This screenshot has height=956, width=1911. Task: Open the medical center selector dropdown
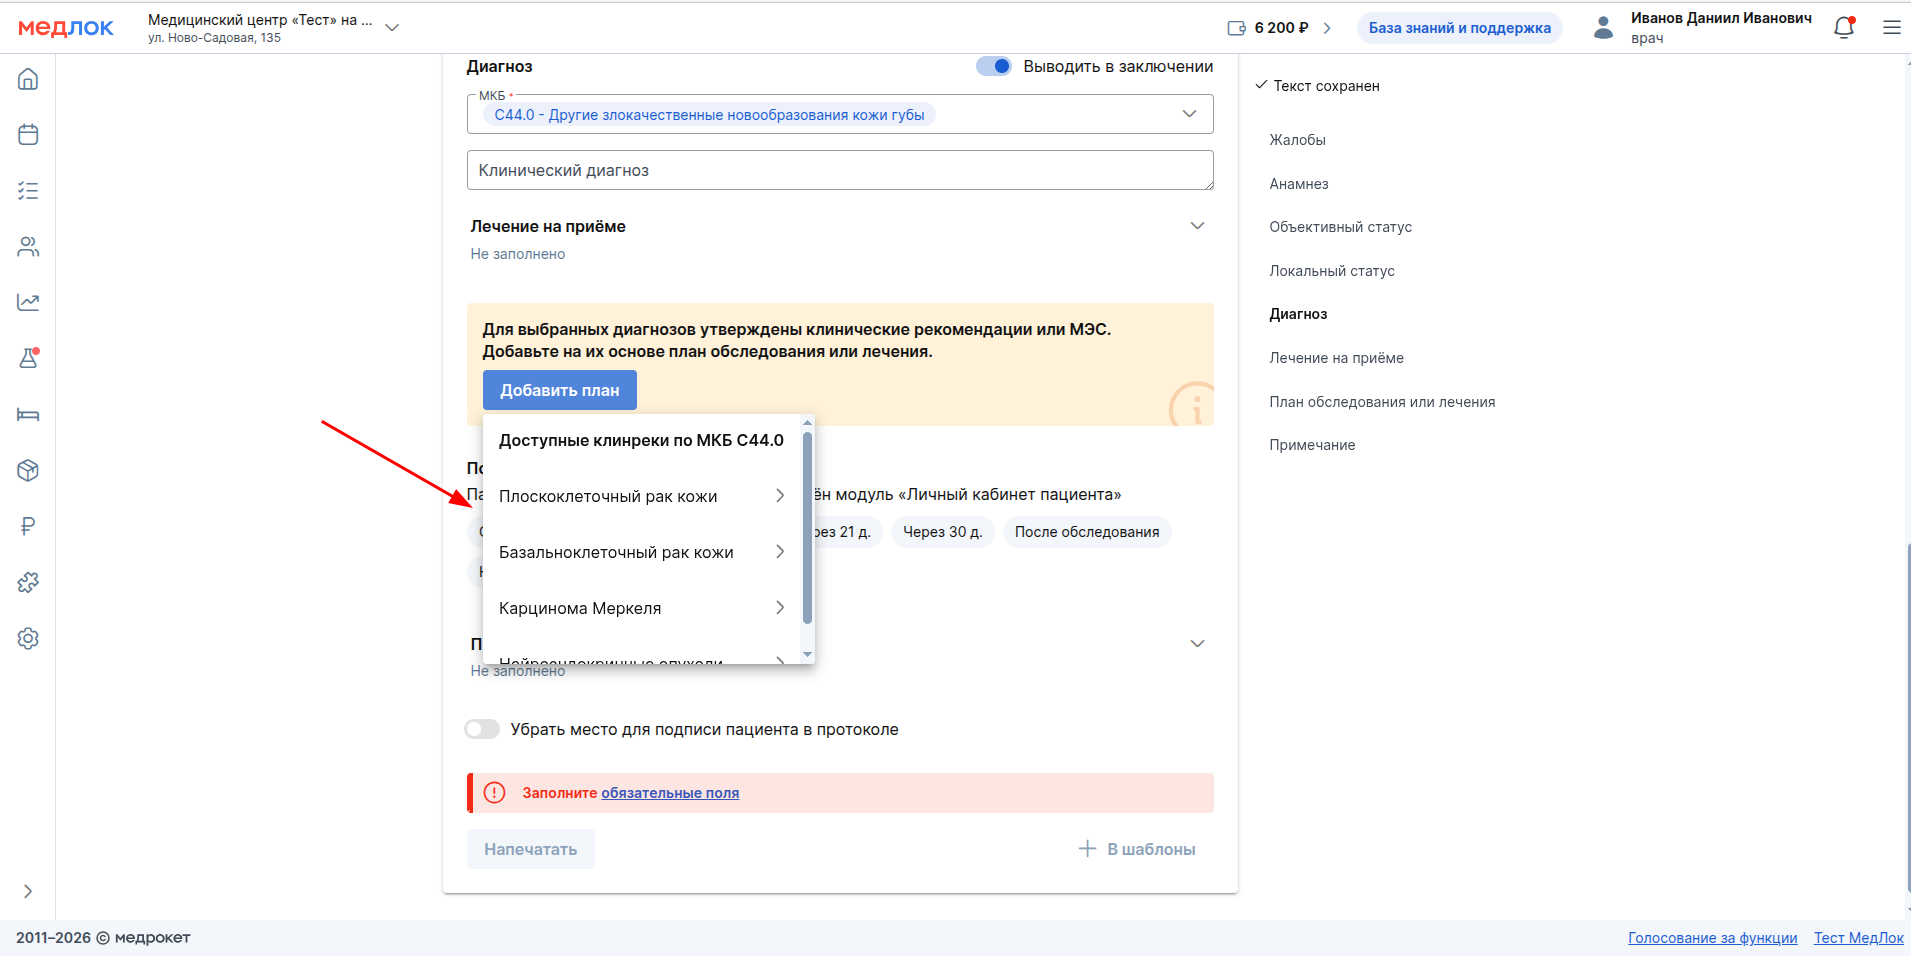coord(392,28)
